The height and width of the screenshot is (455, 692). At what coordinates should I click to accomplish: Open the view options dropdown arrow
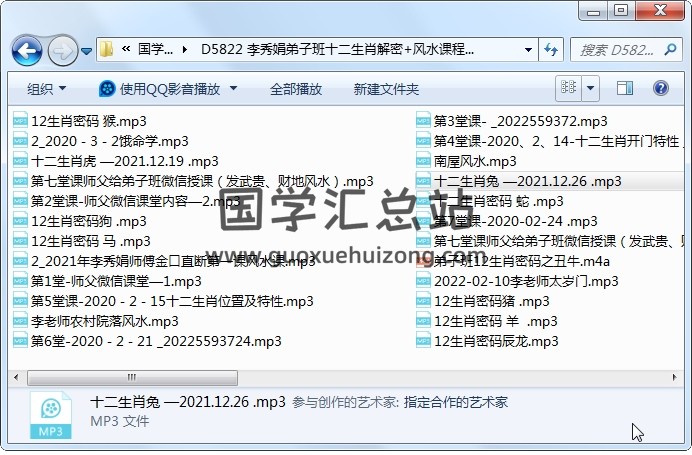[590, 88]
